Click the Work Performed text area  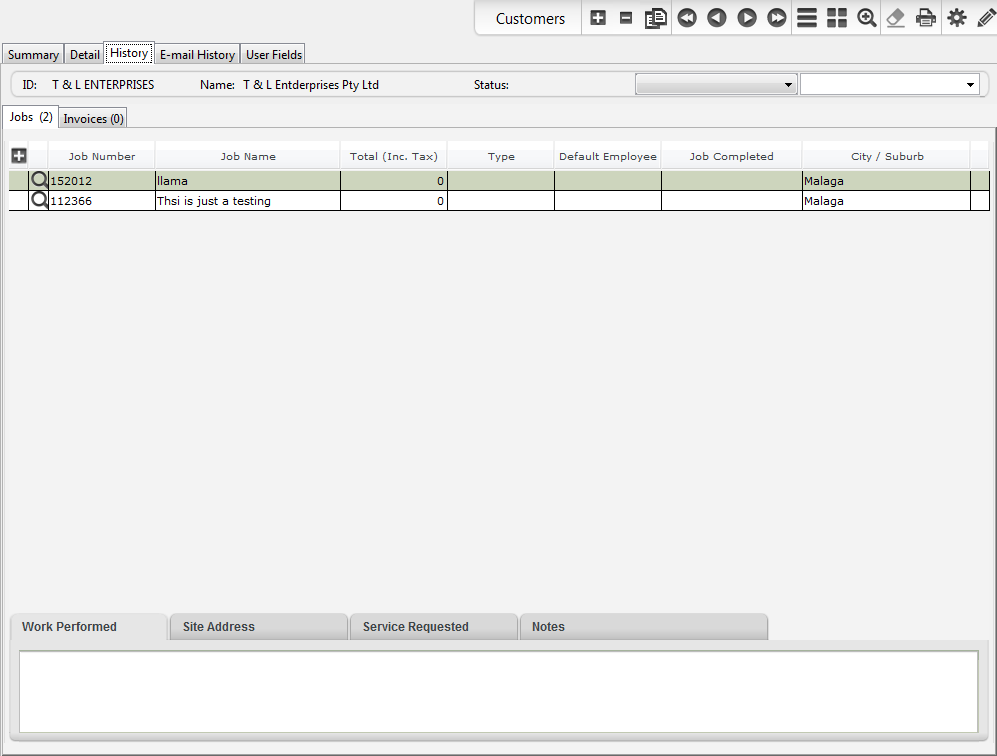[498, 691]
